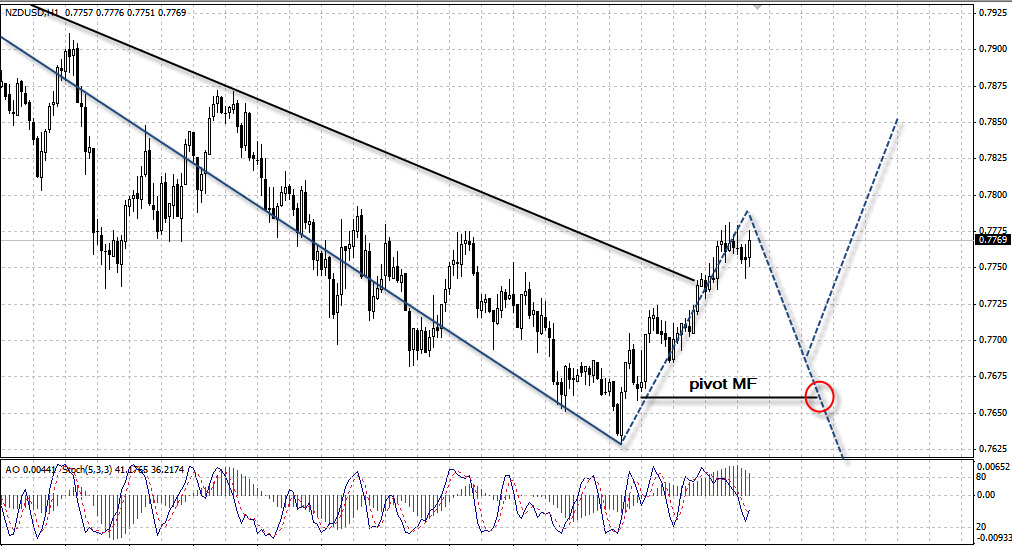Click the indicator scale value 0.00652

tap(992, 467)
